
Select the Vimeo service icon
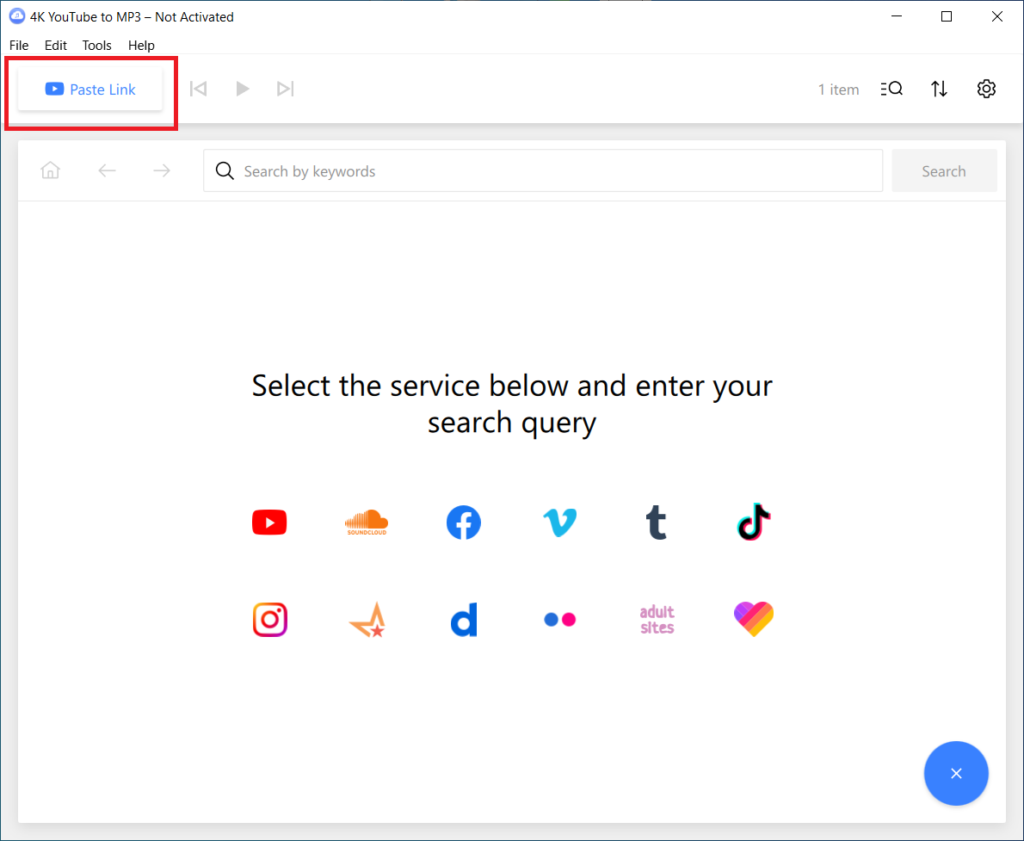tap(560, 522)
